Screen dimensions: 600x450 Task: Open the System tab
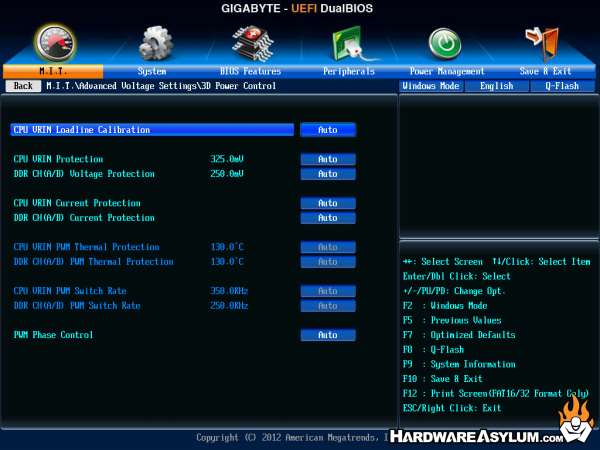(152, 71)
